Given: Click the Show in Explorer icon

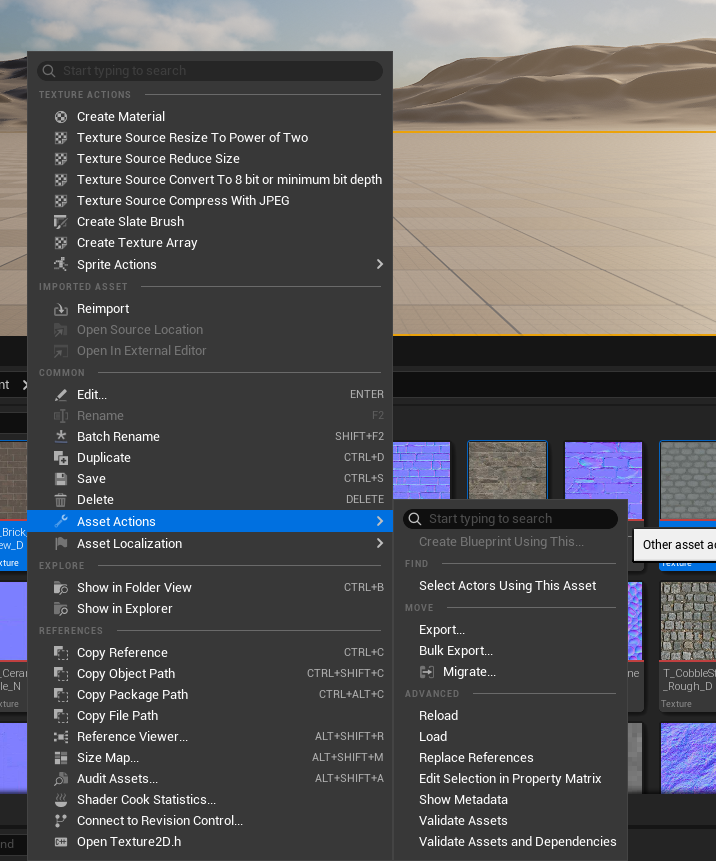Looking at the screenshot, I should click(x=61, y=609).
